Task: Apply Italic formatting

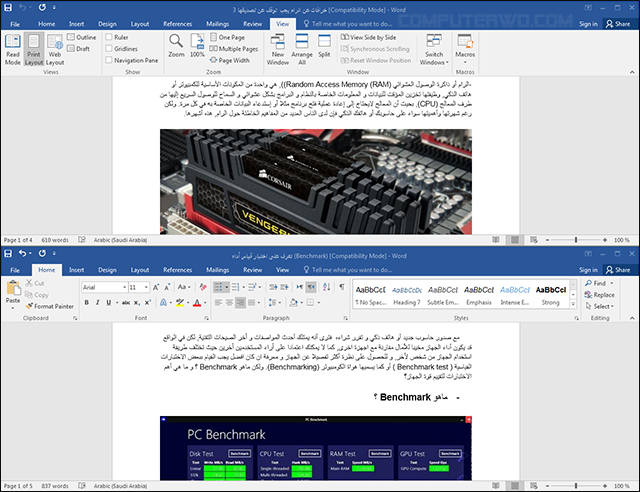Action: coord(98,303)
